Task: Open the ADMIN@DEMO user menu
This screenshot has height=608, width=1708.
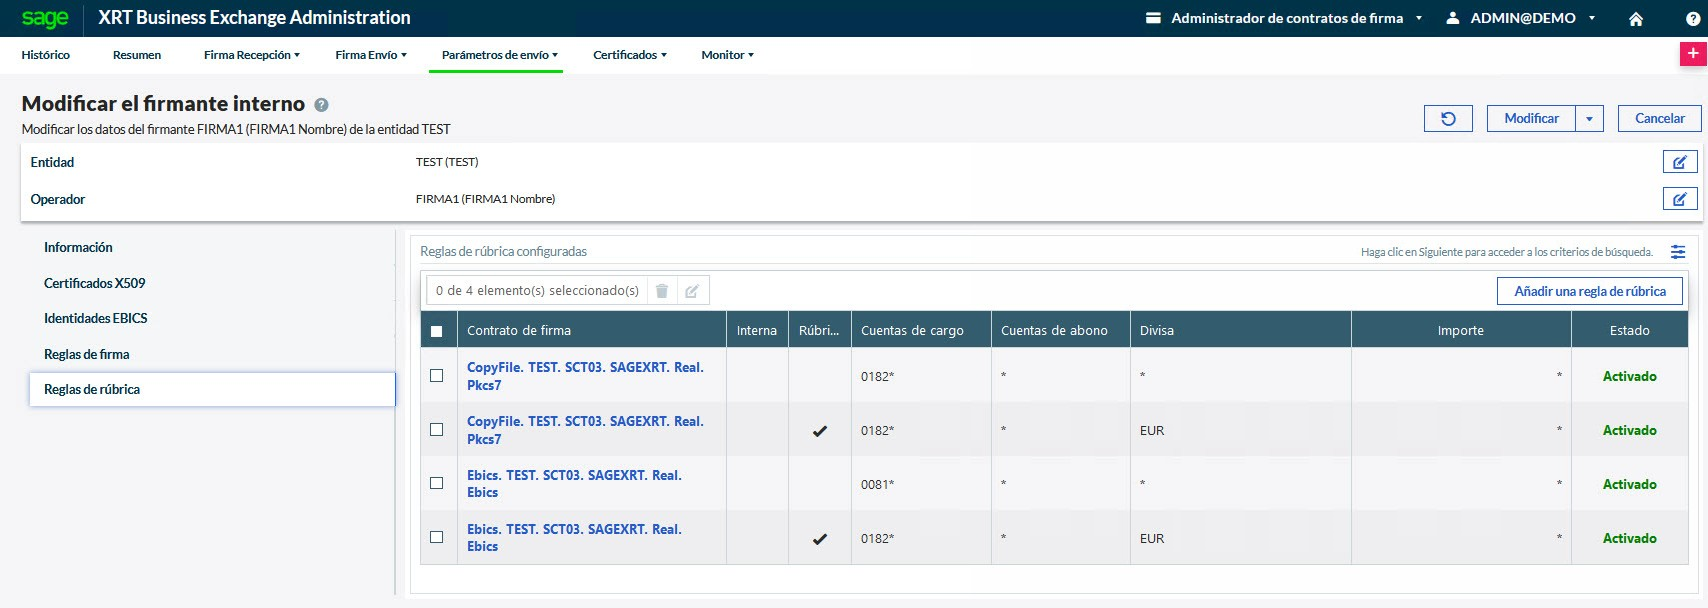Action: 1522,18
